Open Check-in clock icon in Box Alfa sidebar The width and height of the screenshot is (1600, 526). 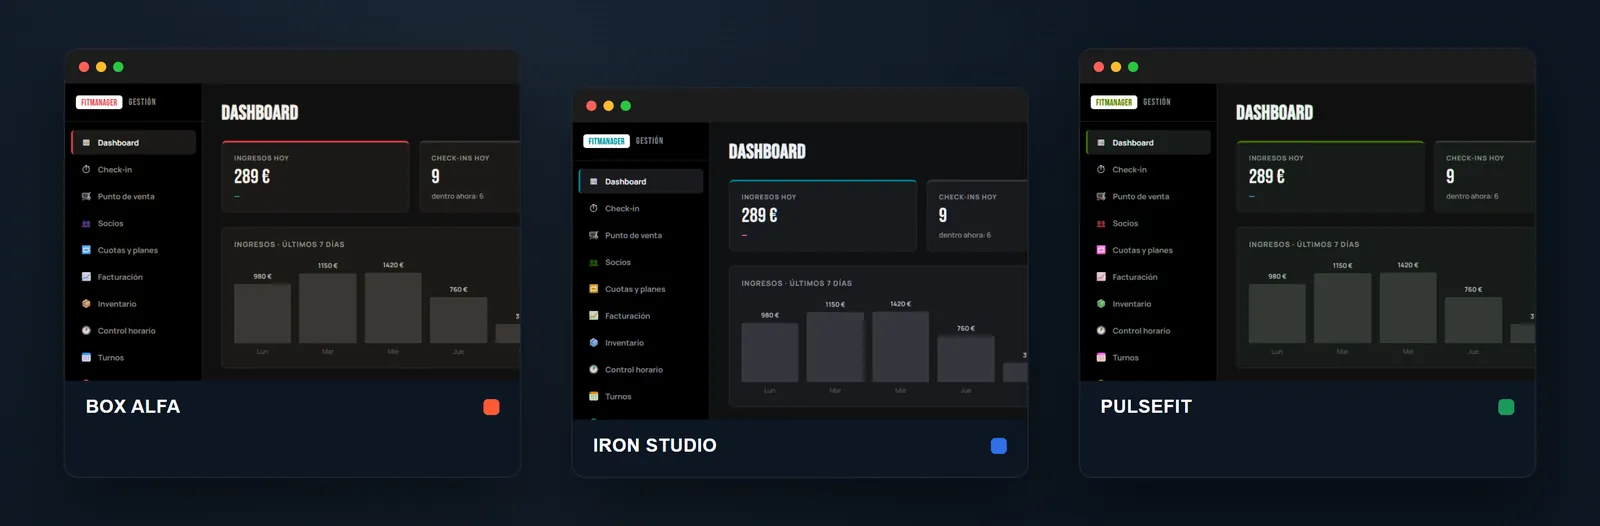(x=86, y=170)
